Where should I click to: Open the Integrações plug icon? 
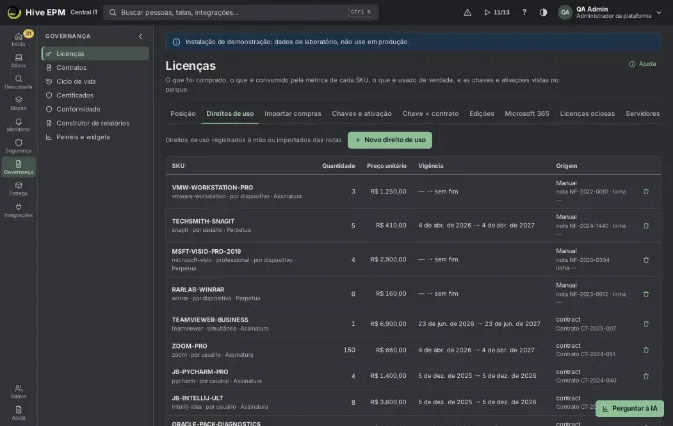18,210
